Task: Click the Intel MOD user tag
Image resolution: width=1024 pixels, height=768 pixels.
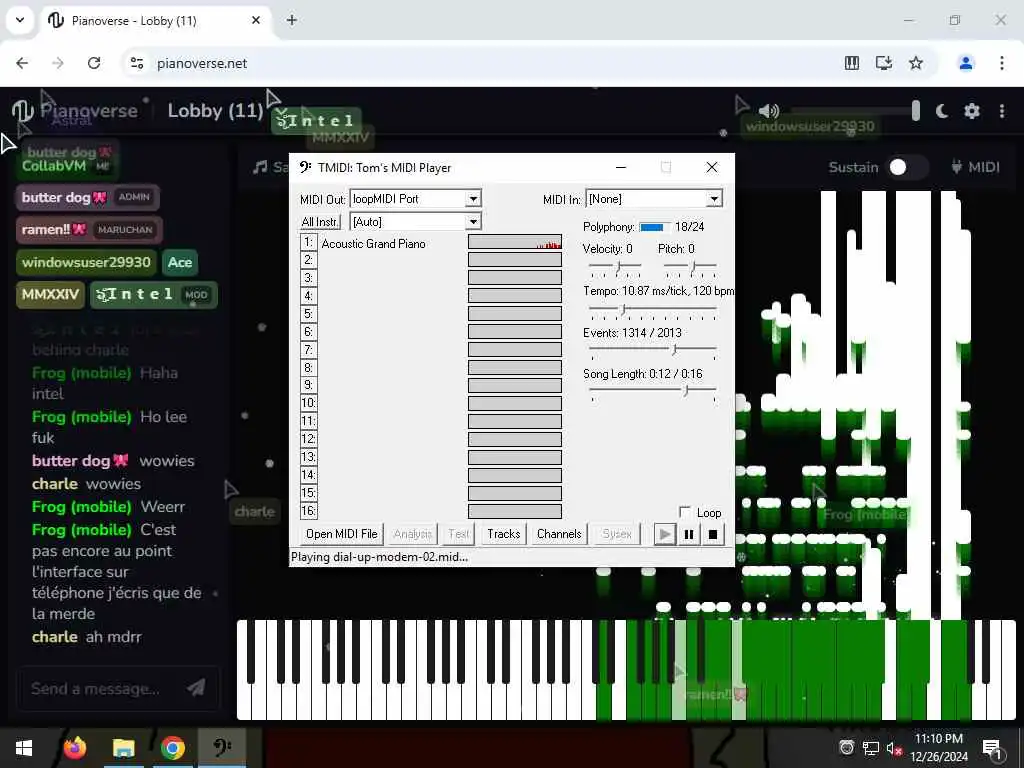Action: coord(153,295)
